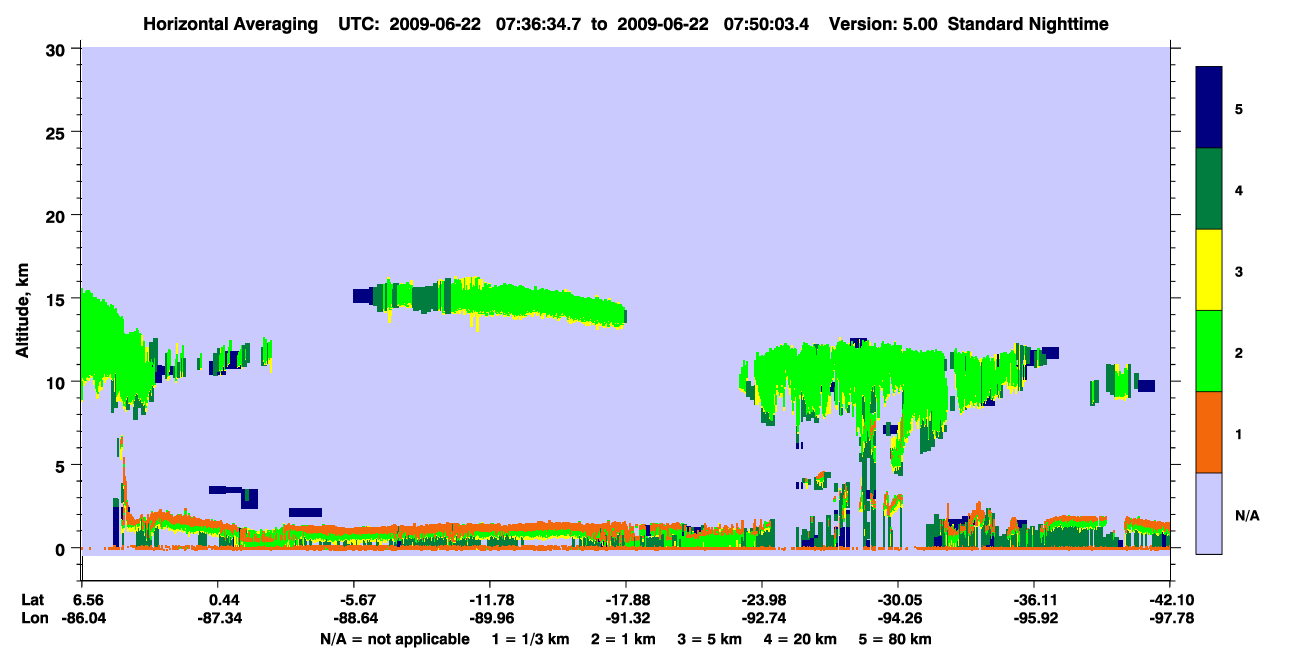The image size is (1300, 667).
Task: Click the start time '07:36:34.7'
Action: click(537, 23)
